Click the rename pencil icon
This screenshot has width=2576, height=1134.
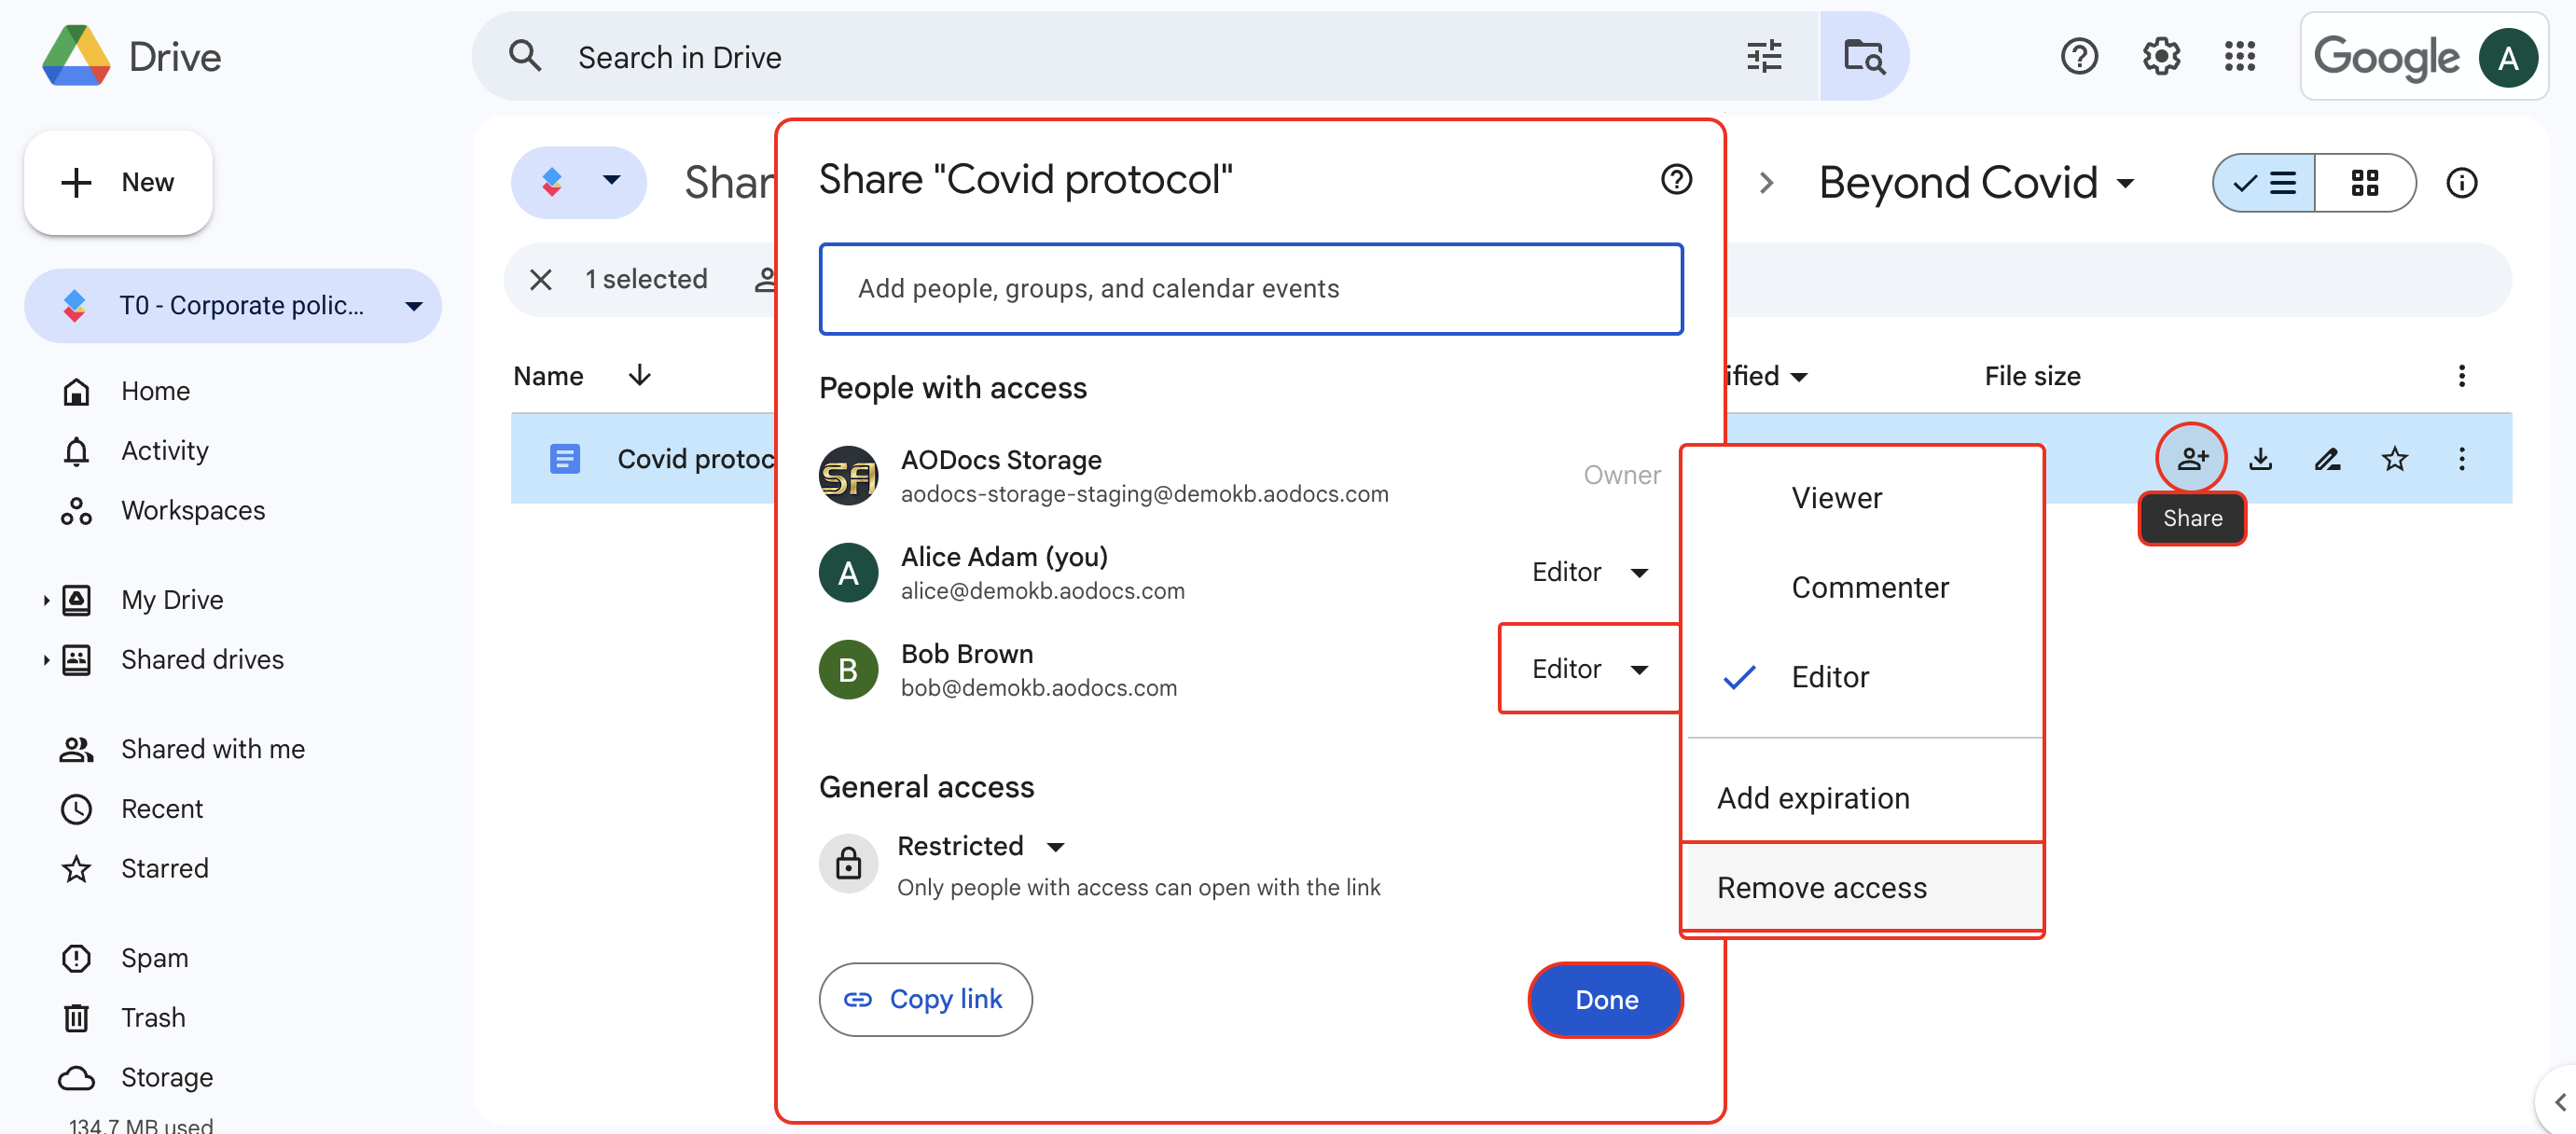2328,458
